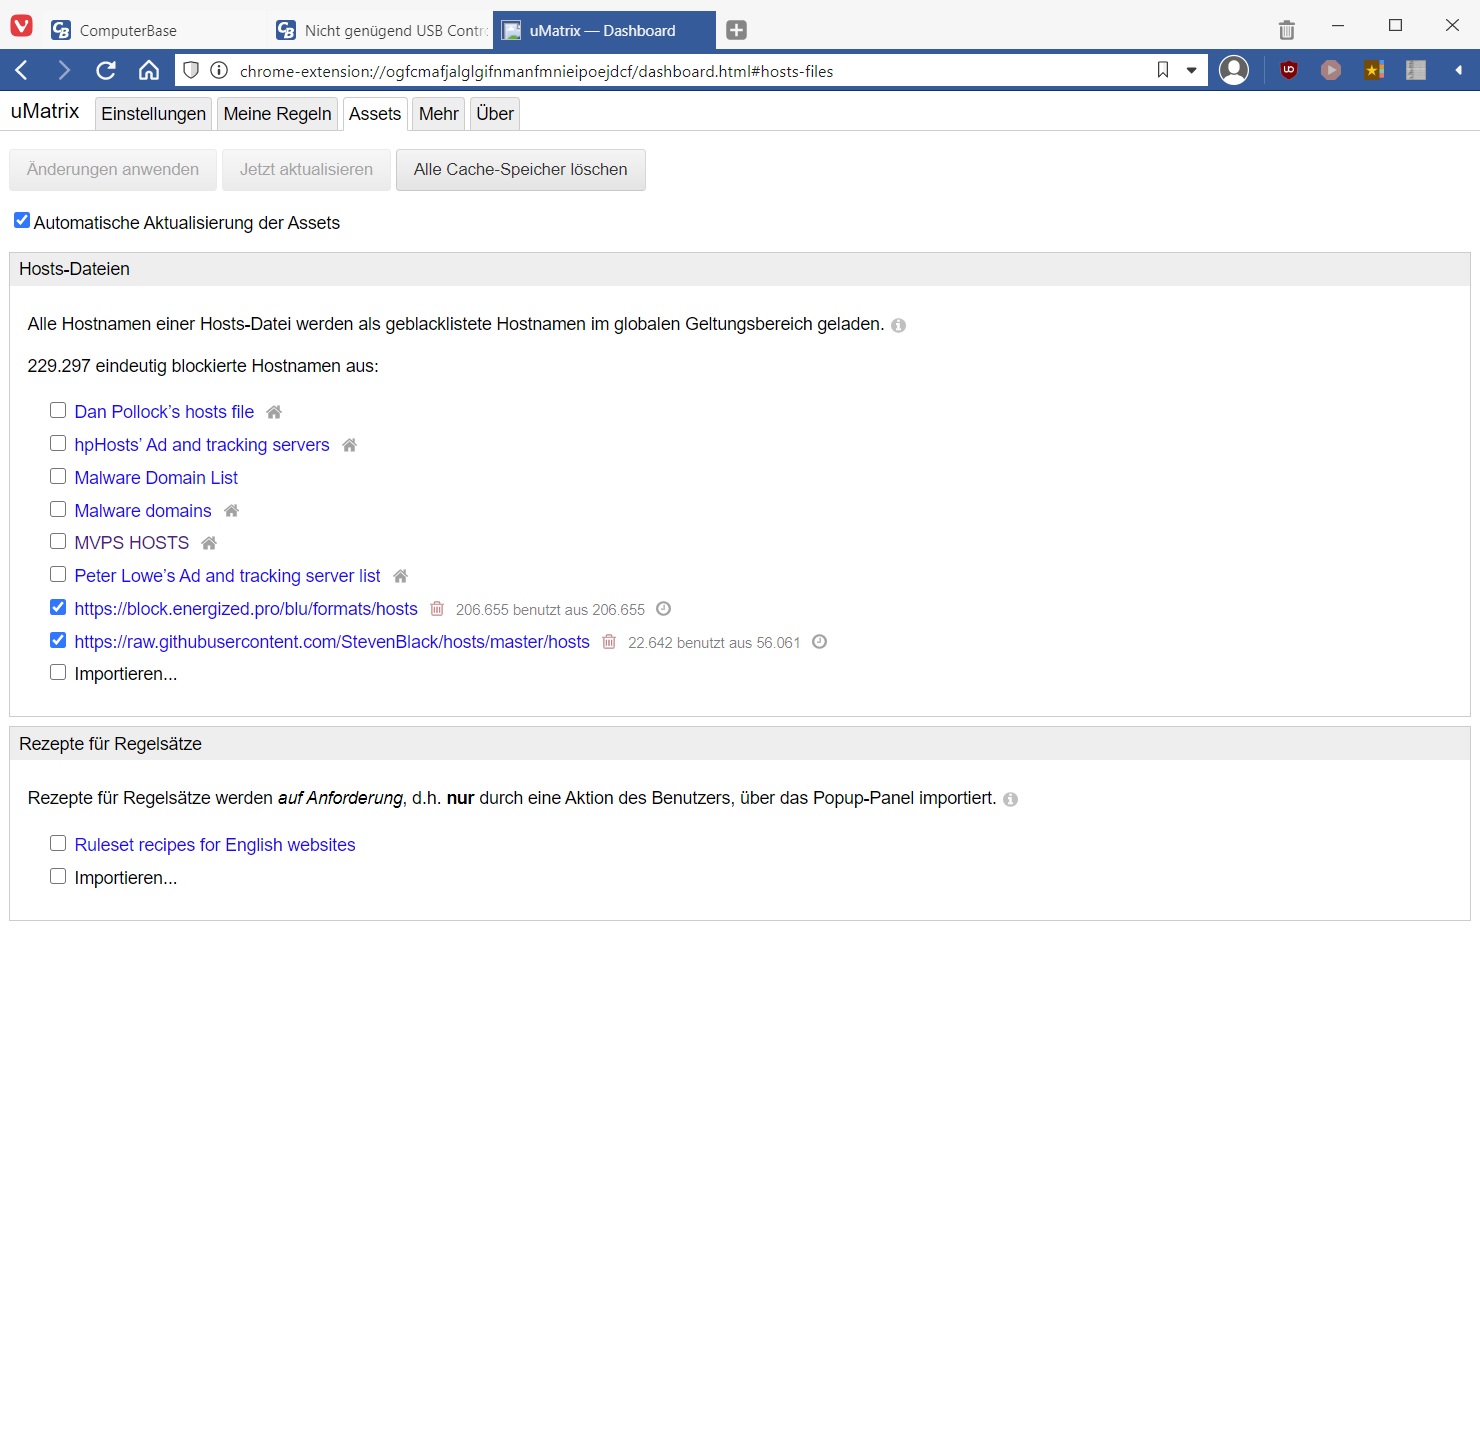Go to the home page
Viewport: 1480px width, 1440px height.
(149, 70)
